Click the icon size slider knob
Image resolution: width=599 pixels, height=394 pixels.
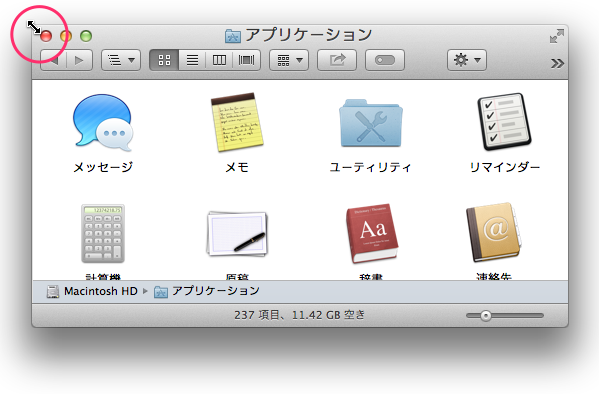(486, 316)
